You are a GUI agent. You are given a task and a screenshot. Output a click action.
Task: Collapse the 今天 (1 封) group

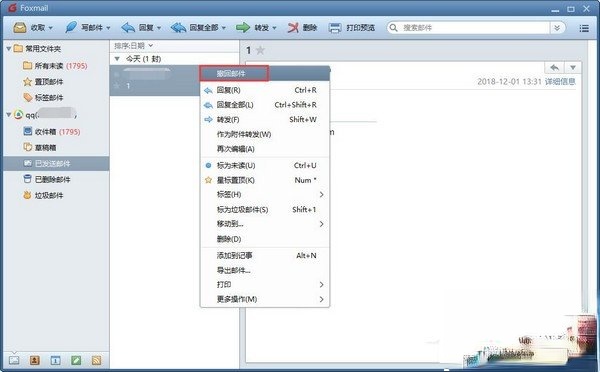(117, 59)
